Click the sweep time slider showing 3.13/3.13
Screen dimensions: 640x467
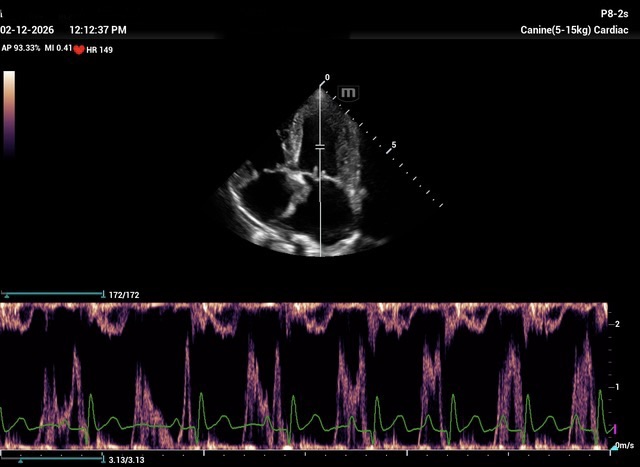pos(53,459)
